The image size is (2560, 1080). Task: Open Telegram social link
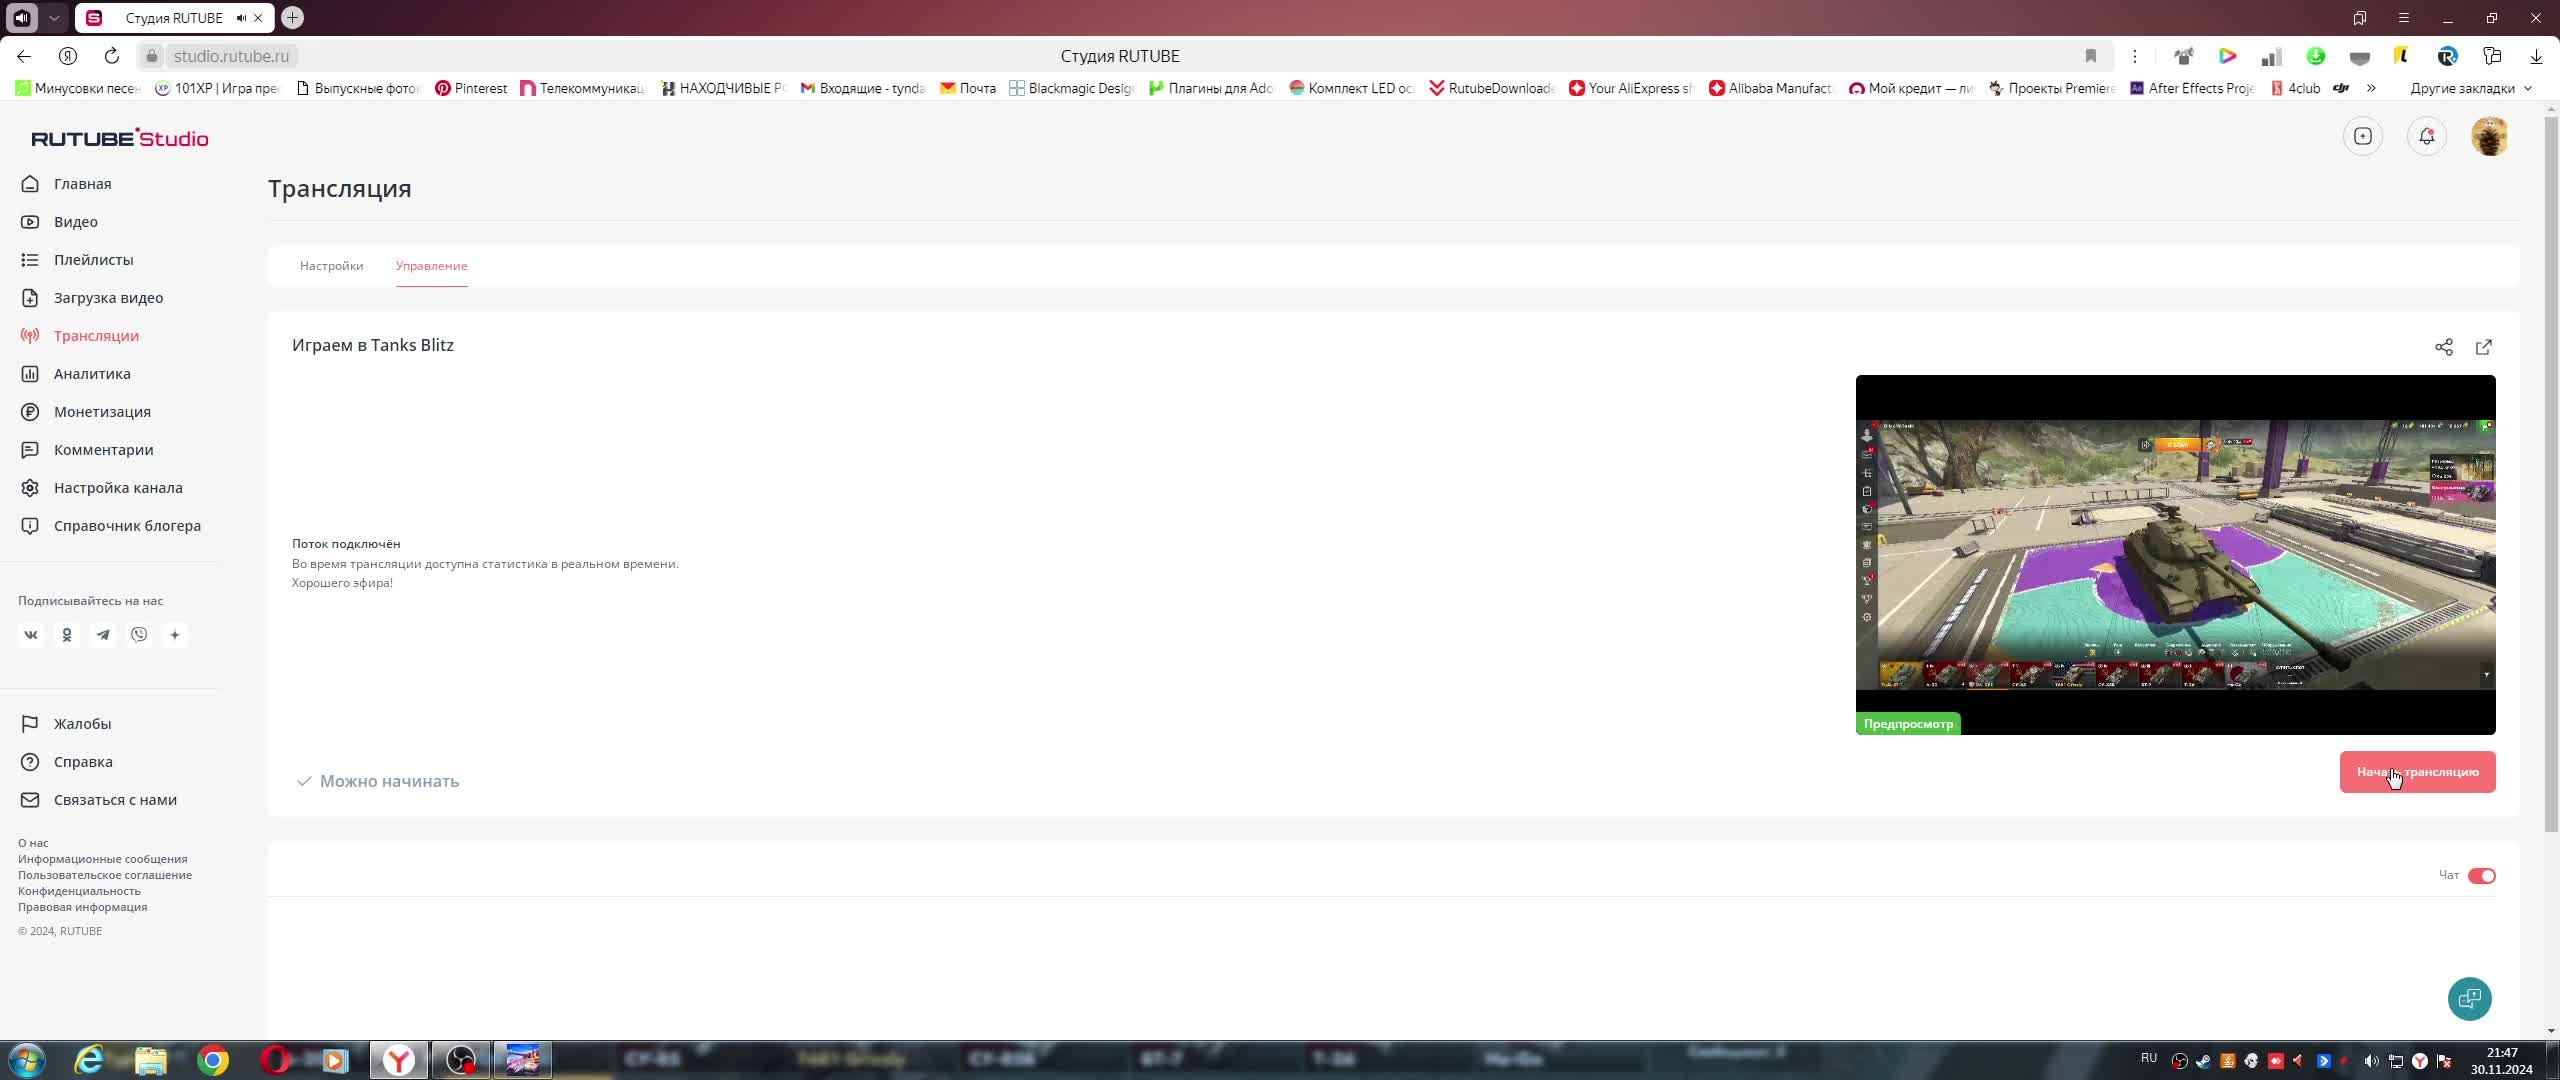[103, 635]
